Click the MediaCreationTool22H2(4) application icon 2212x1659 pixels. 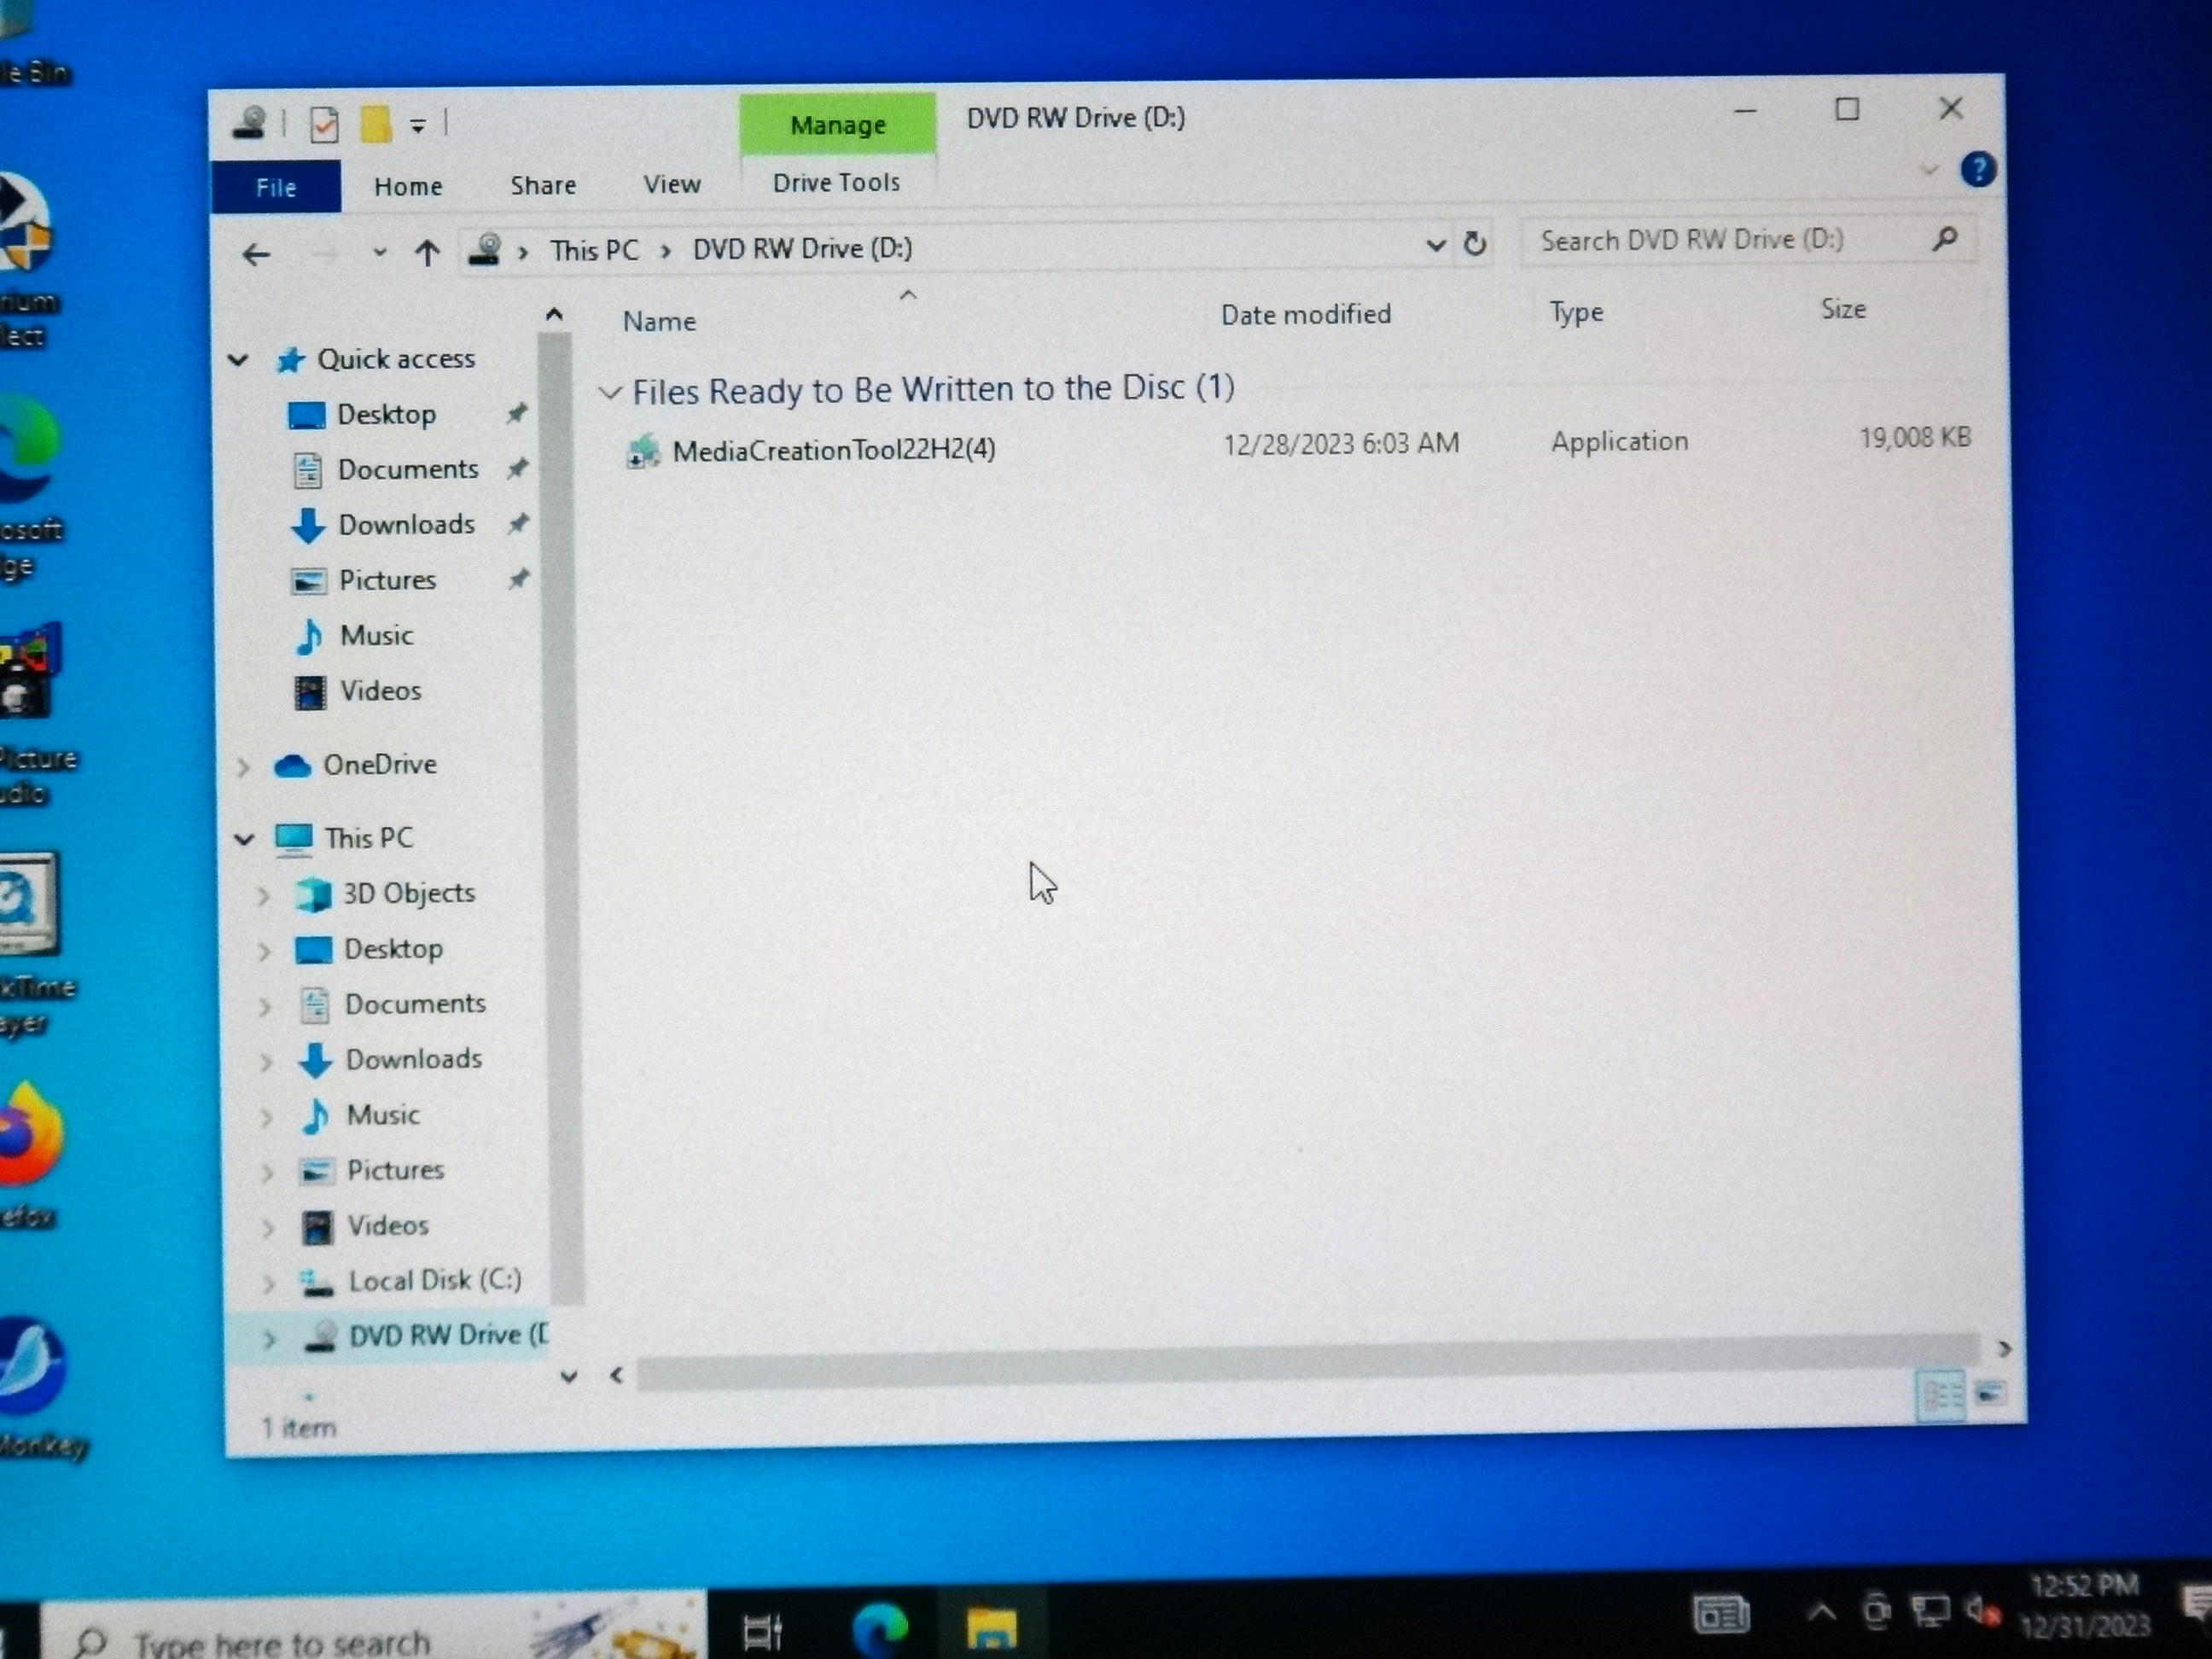point(642,452)
